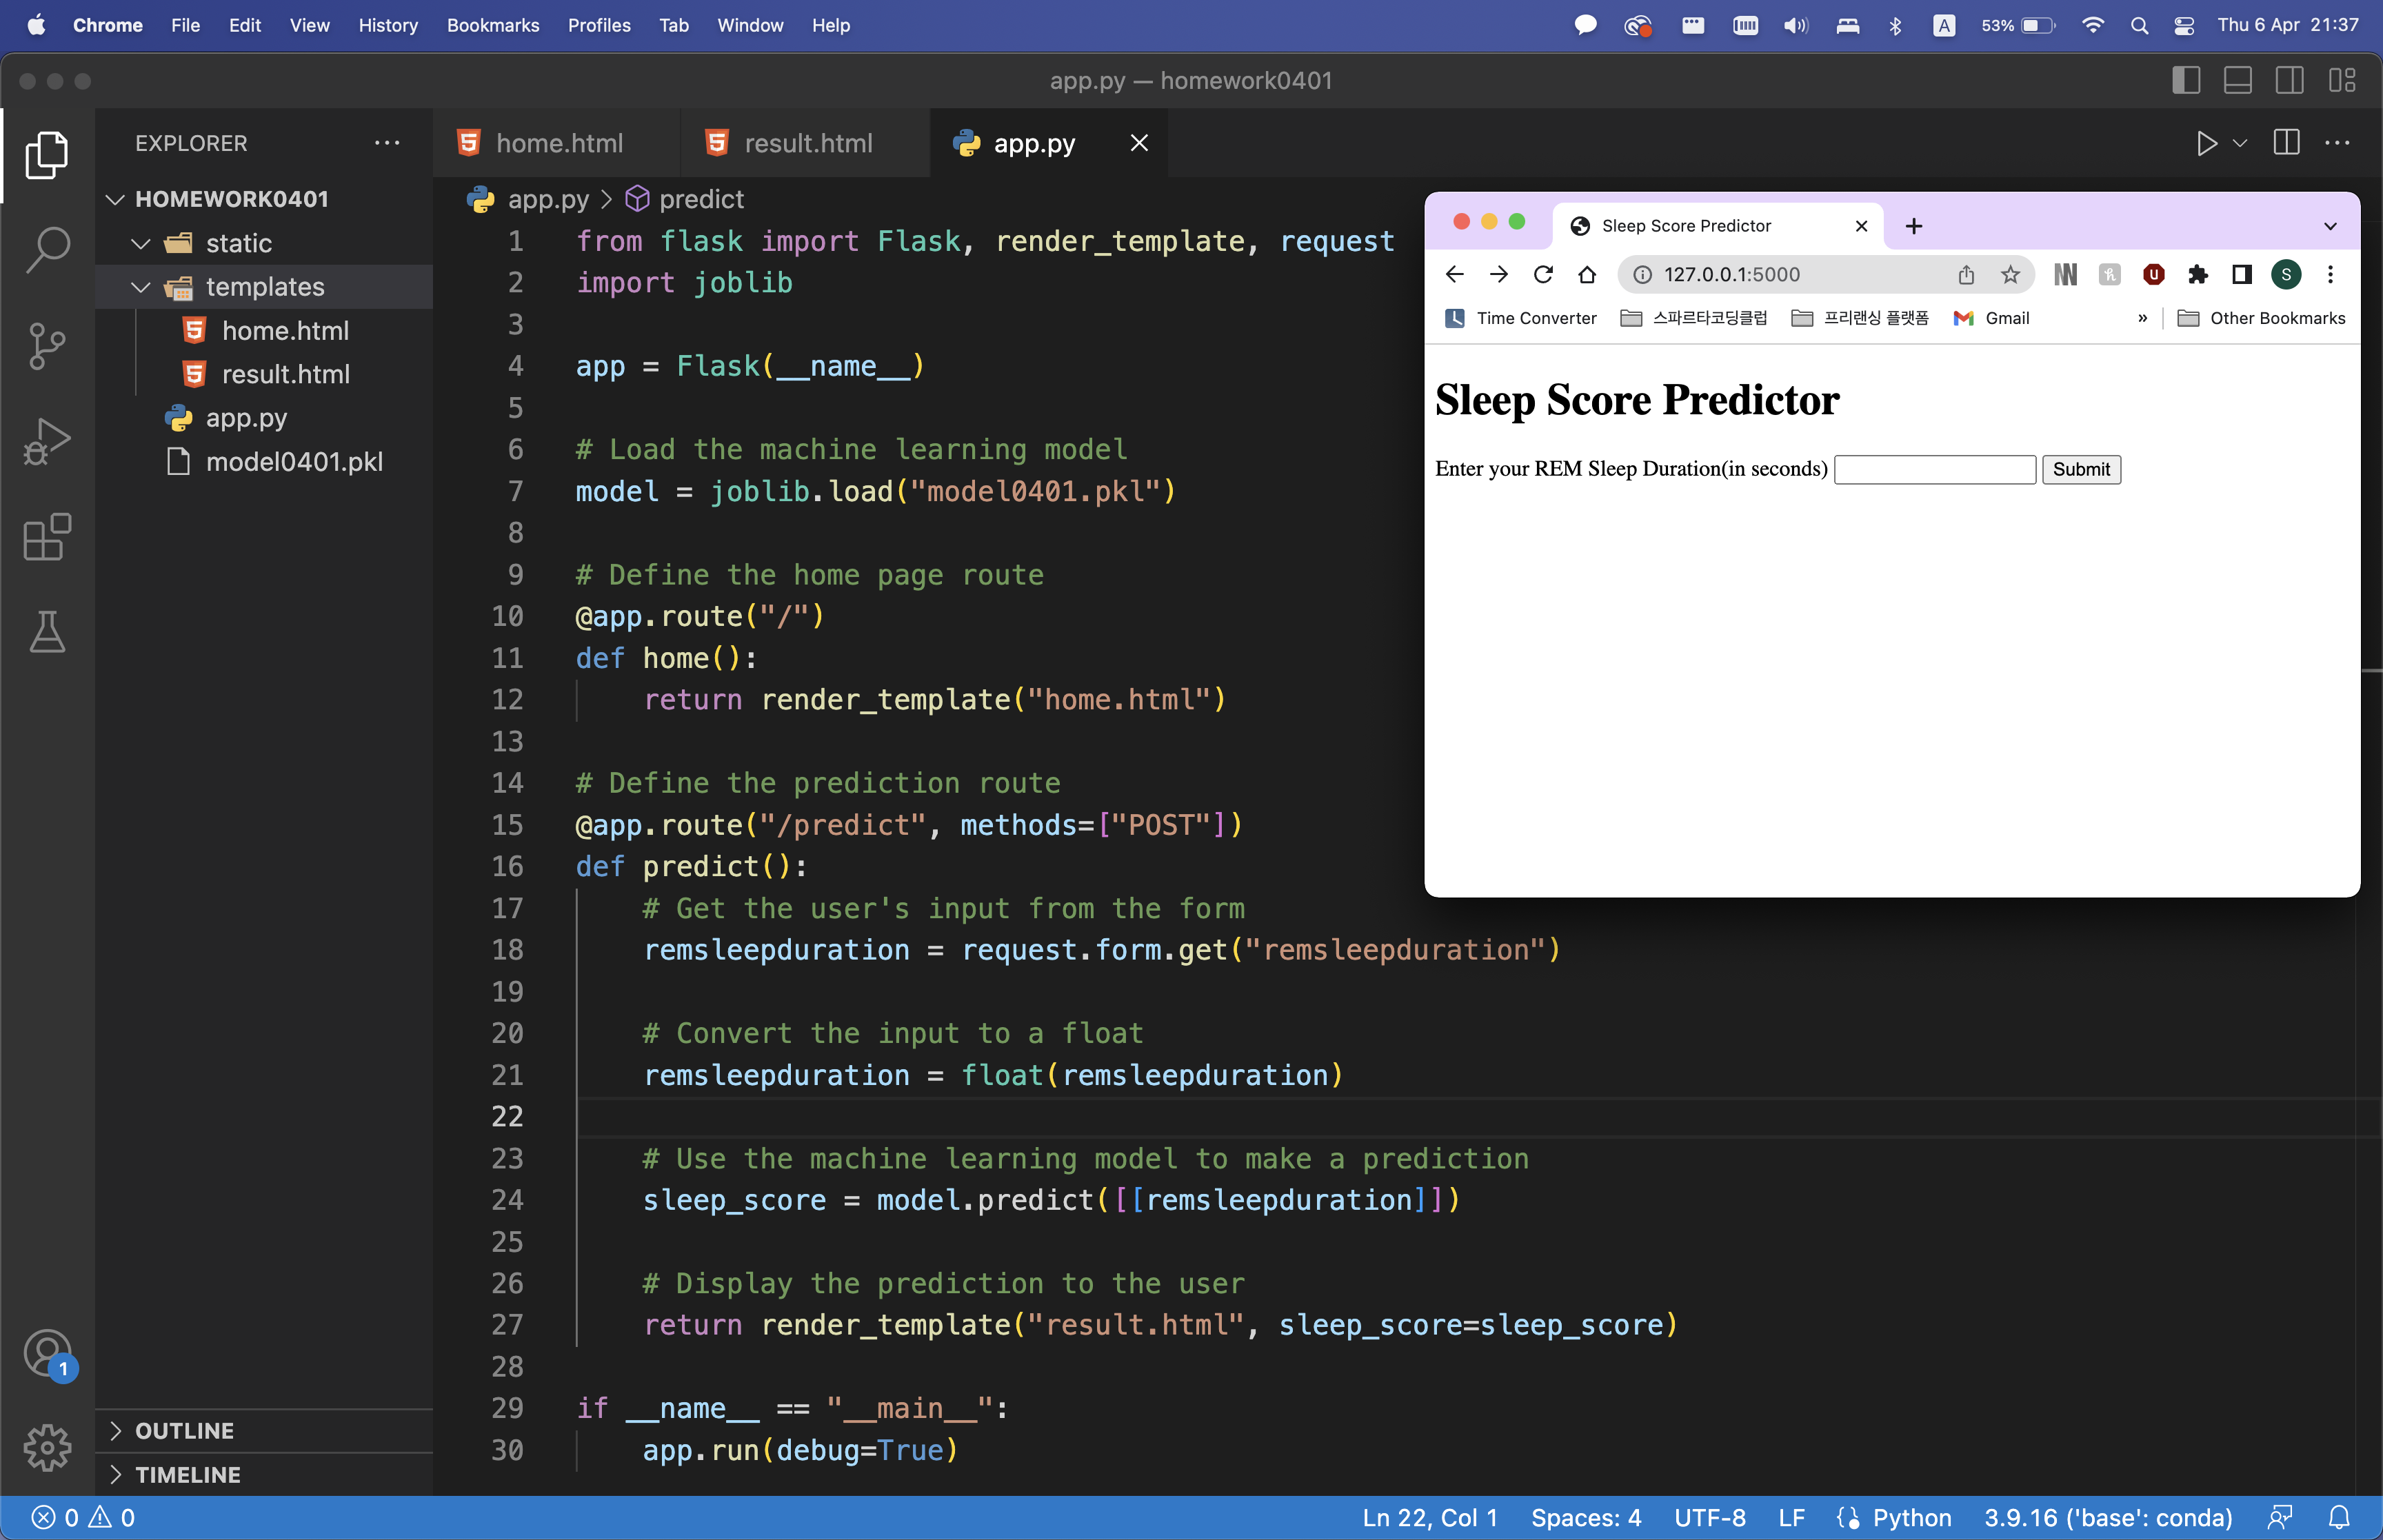Screen dimensions: 2383x1540
Task: Click the Submit button on the web page
Action: [x=2081, y=469]
